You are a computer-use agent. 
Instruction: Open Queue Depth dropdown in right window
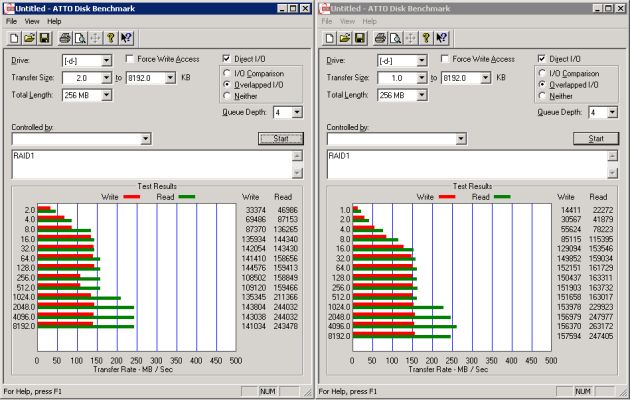coord(612,112)
